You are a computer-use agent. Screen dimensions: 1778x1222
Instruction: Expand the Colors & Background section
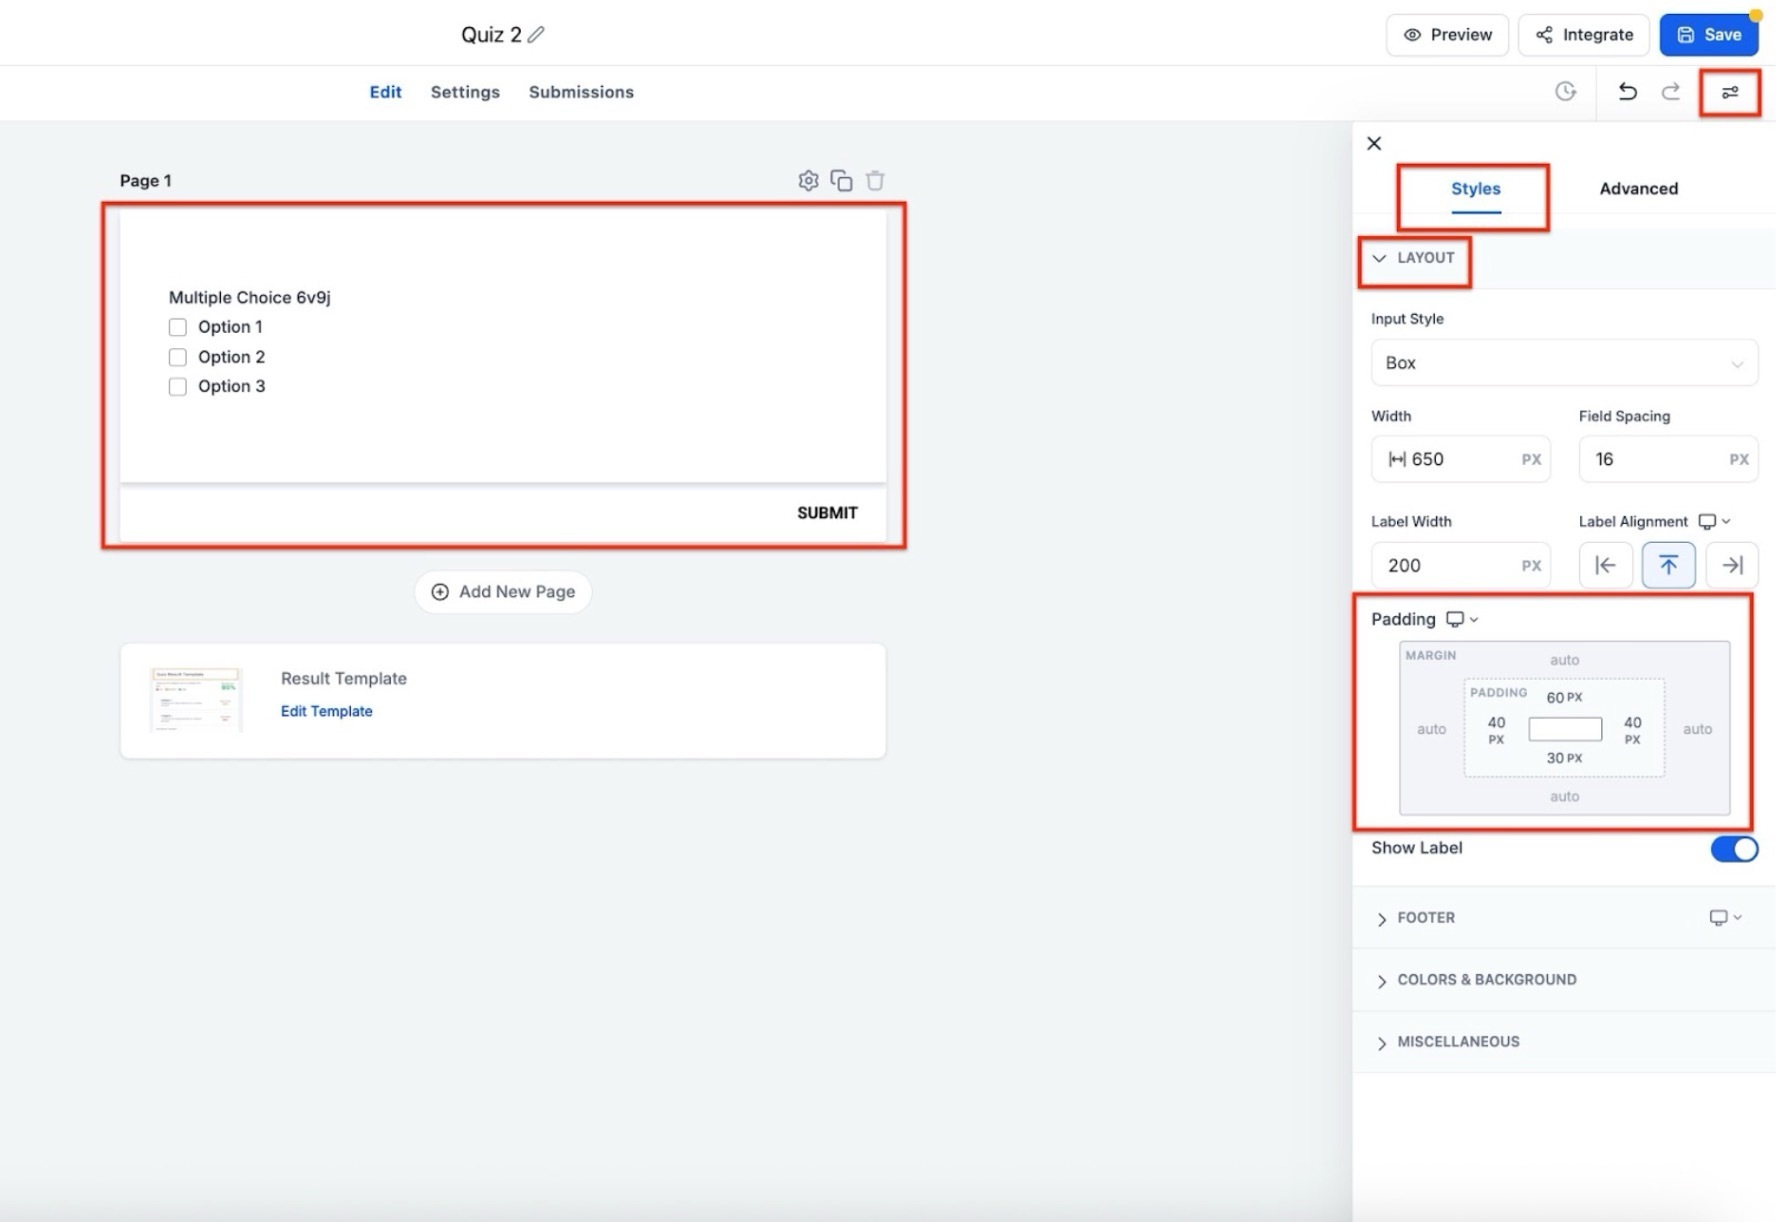(1487, 980)
